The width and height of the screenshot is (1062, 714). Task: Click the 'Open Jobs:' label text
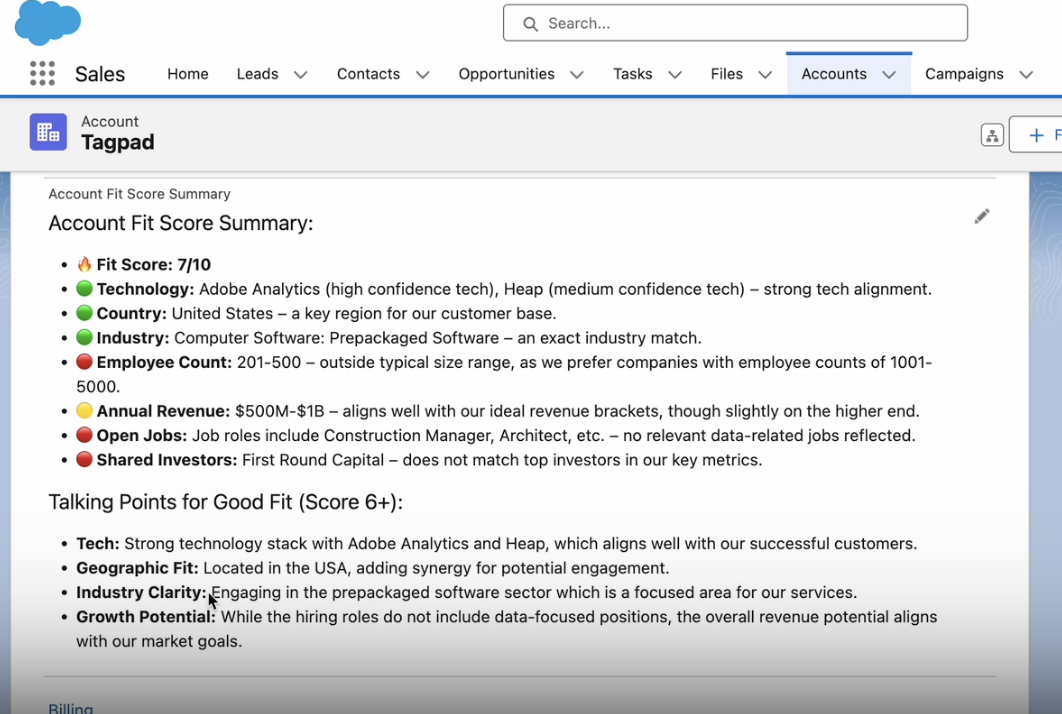click(x=142, y=436)
